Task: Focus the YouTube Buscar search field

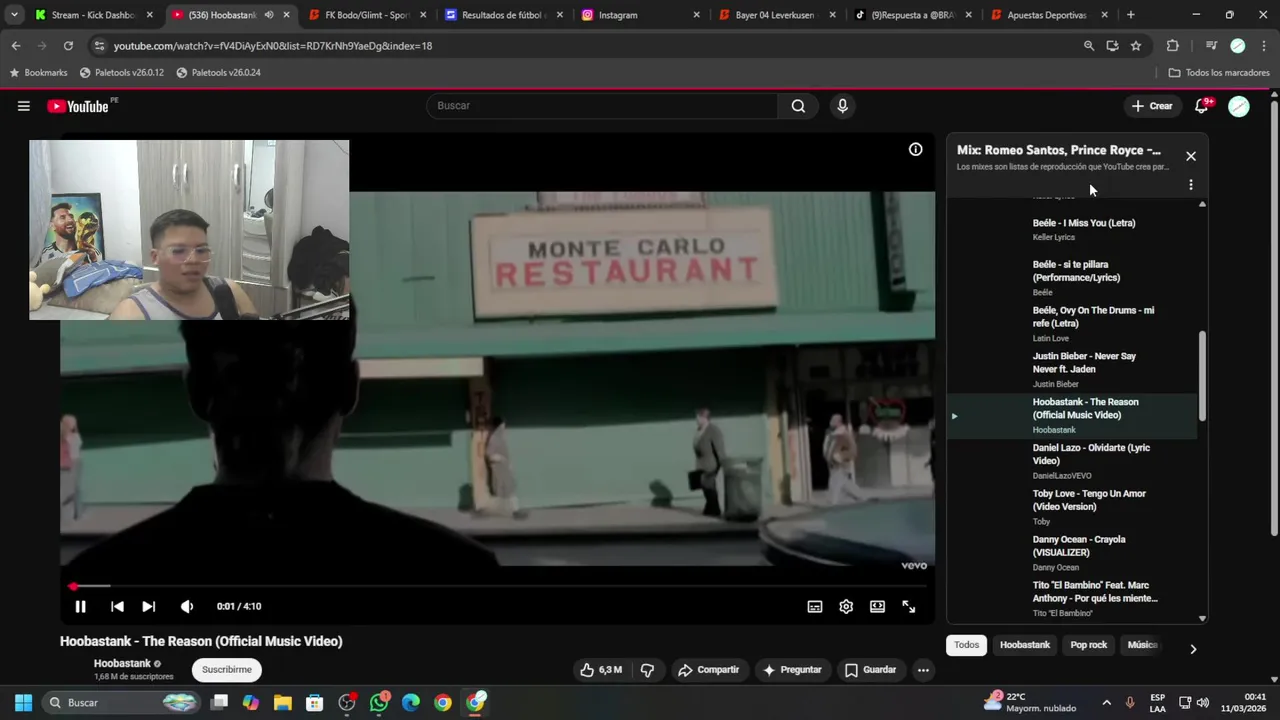Action: 602,106
